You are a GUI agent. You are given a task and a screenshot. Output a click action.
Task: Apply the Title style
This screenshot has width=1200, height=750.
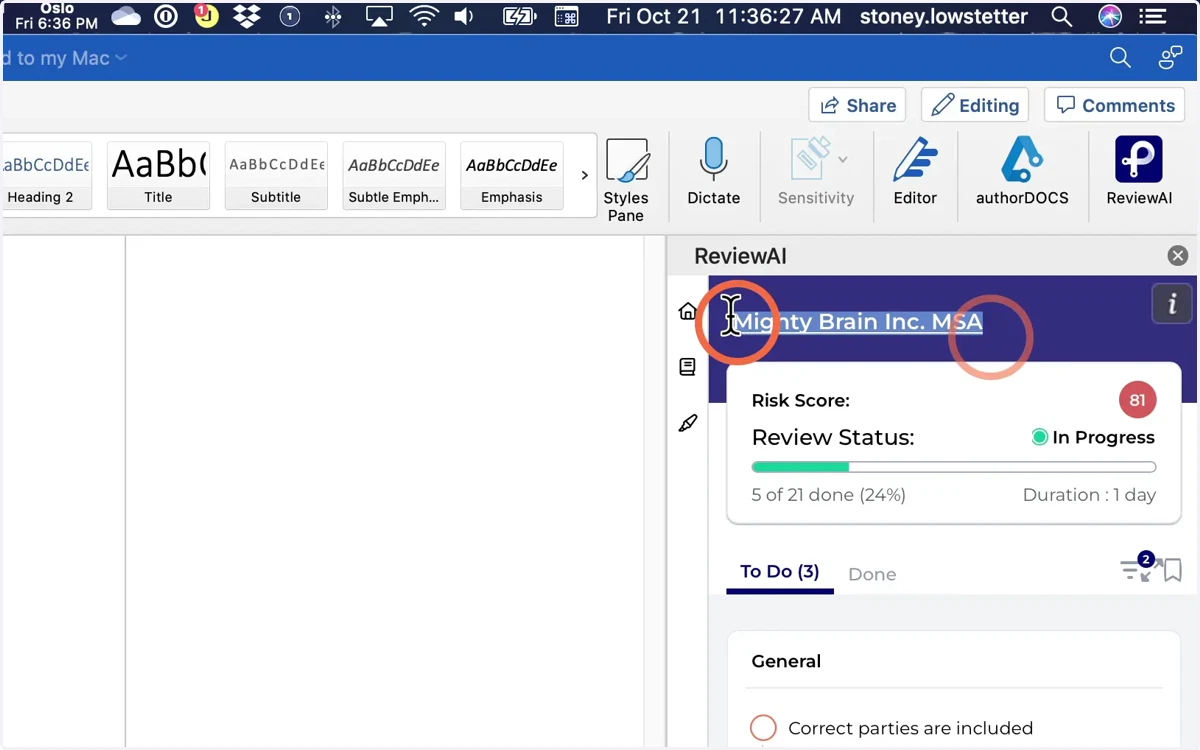158,175
